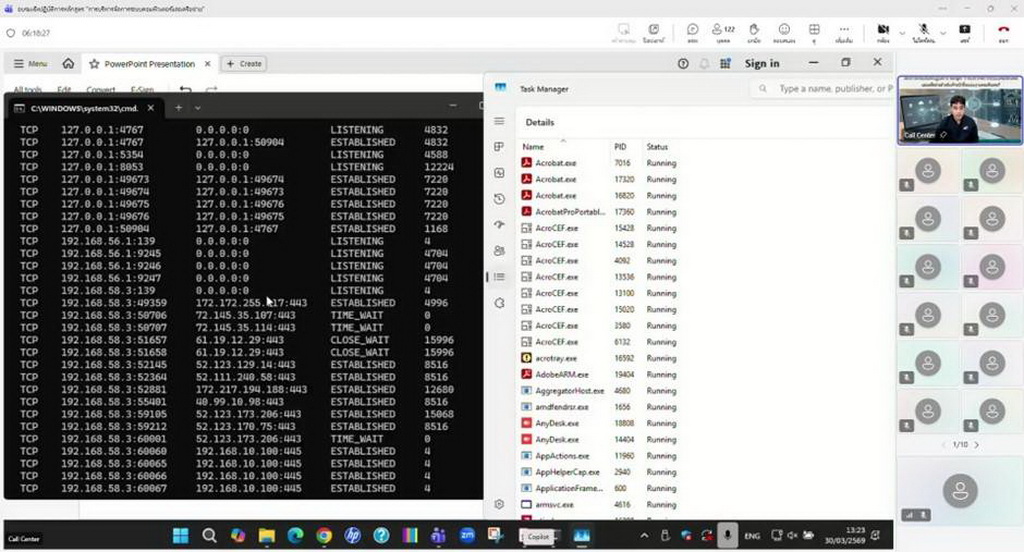This screenshot has height=552, width=1024.
Task: Click Sign in in Acrobat
Action: [761, 63]
